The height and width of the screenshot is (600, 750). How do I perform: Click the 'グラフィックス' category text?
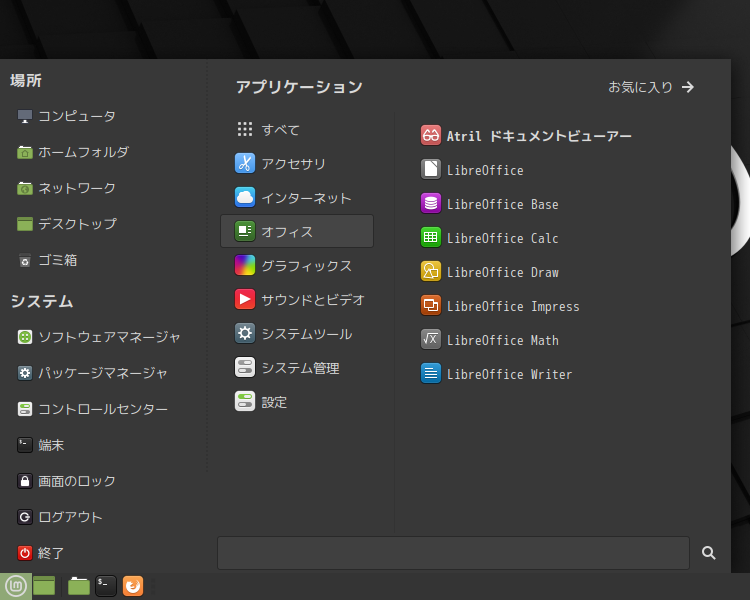point(307,266)
